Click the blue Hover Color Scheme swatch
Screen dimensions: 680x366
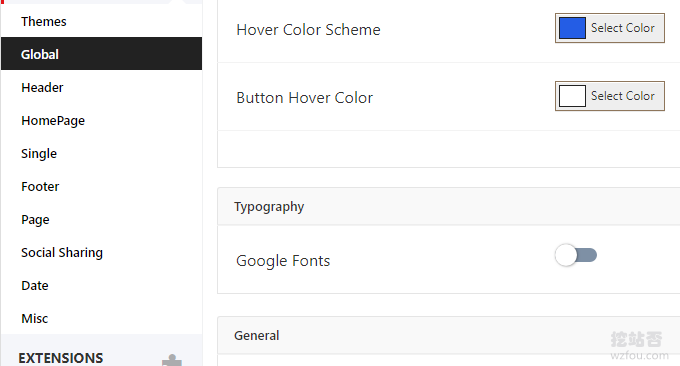572,28
